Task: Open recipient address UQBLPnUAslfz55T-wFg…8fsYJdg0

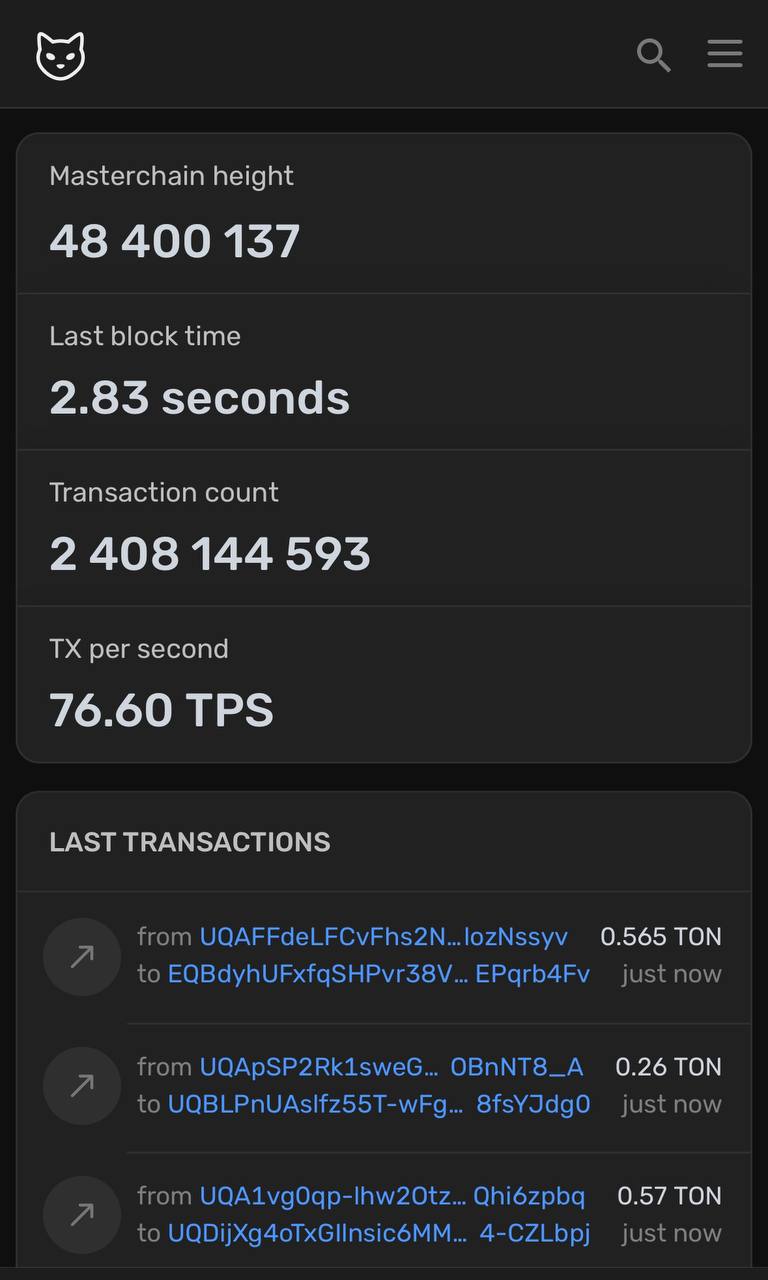Action: 379,1104
